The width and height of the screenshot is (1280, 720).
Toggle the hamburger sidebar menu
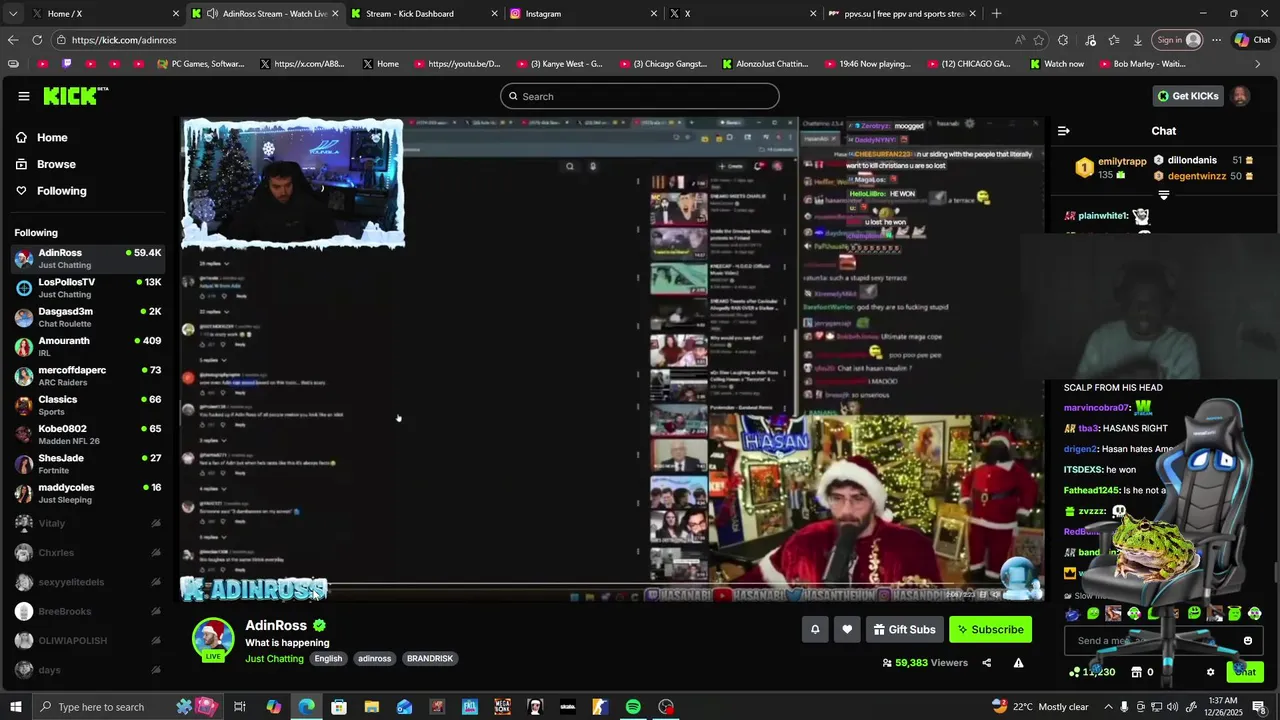pyautogui.click(x=23, y=96)
